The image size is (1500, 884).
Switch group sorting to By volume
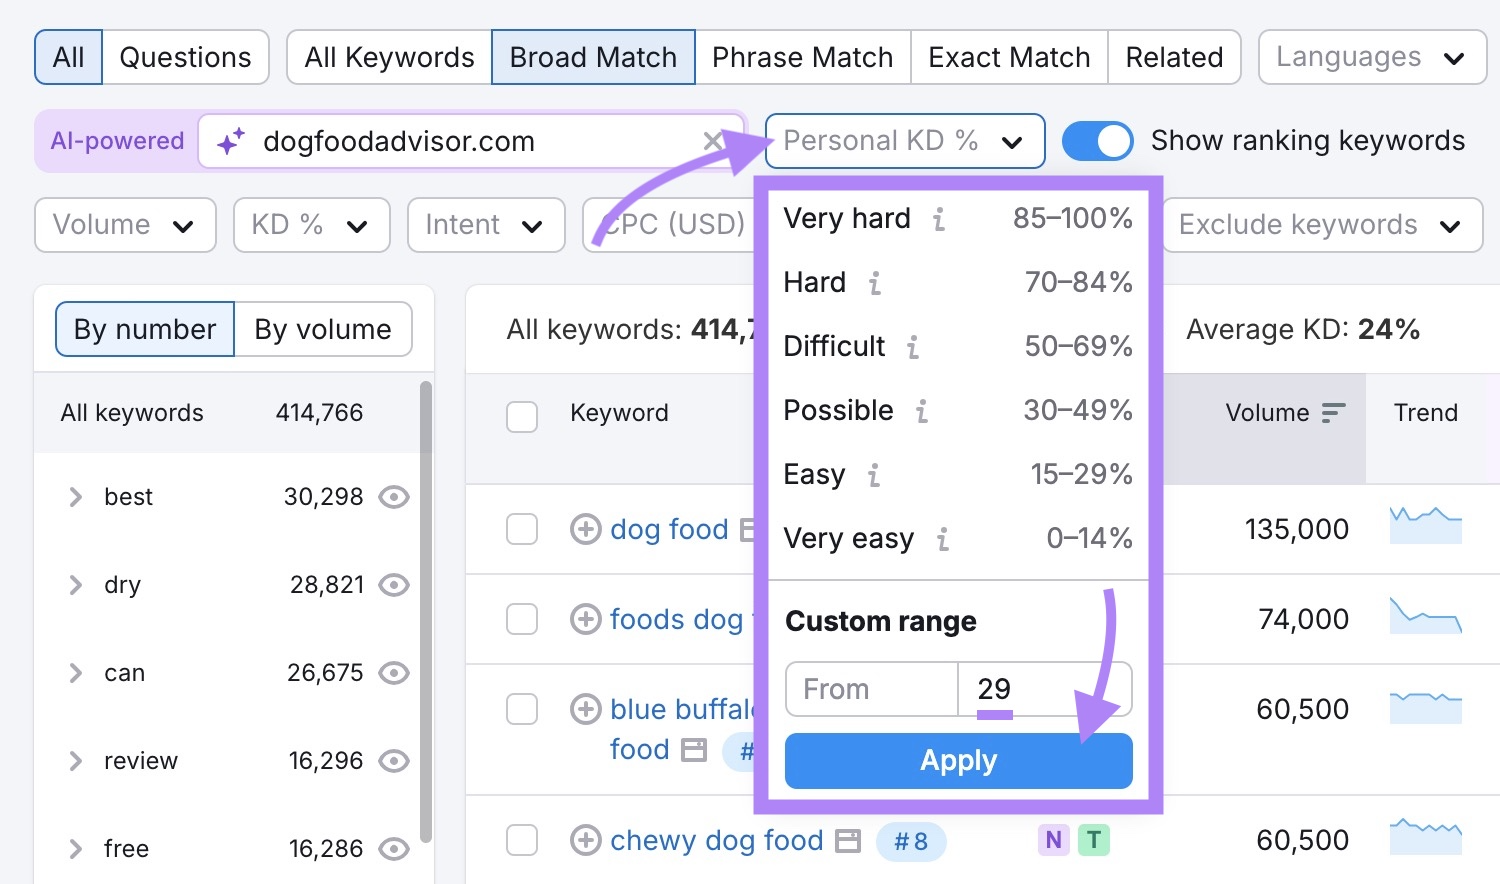pos(323,329)
